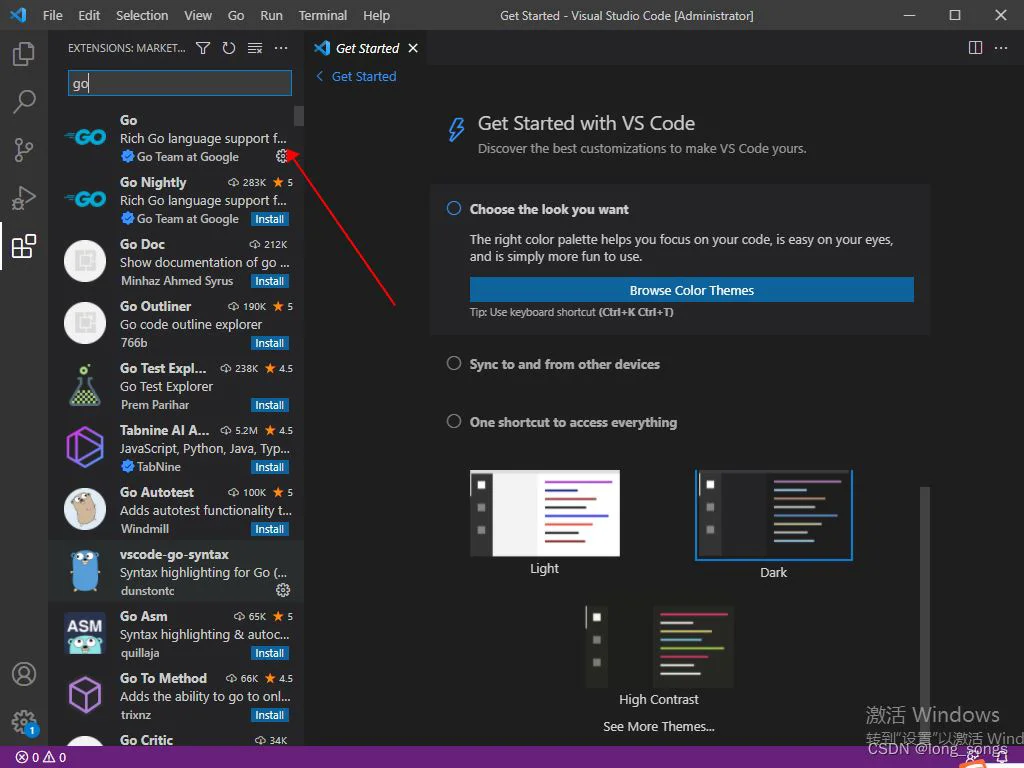
Task: Select the Go Autotest gopher icon
Action: coord(85,509)
